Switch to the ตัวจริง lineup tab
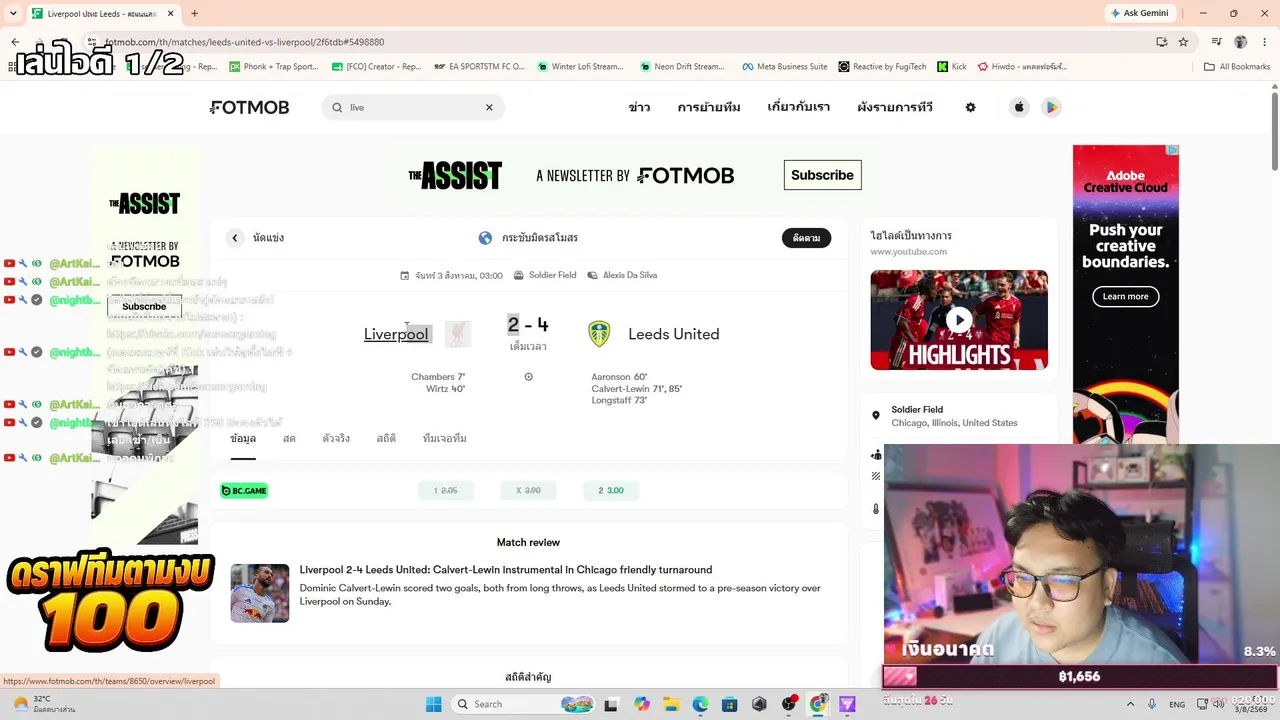 click(x=336, y=439)
